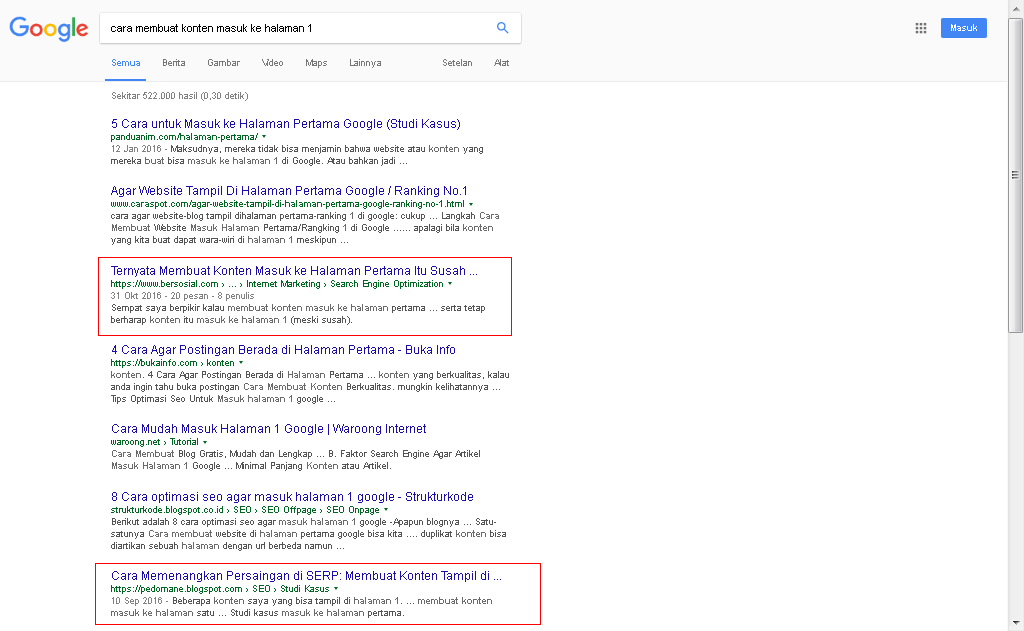Click the blue search magnifier icon
This screenshot has height=631, width=1024.
click(502, 27)
